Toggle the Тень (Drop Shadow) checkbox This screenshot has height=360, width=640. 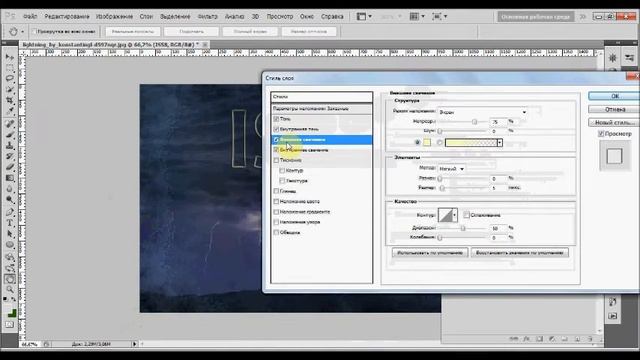pyautogui.click(x=276, y=119)
